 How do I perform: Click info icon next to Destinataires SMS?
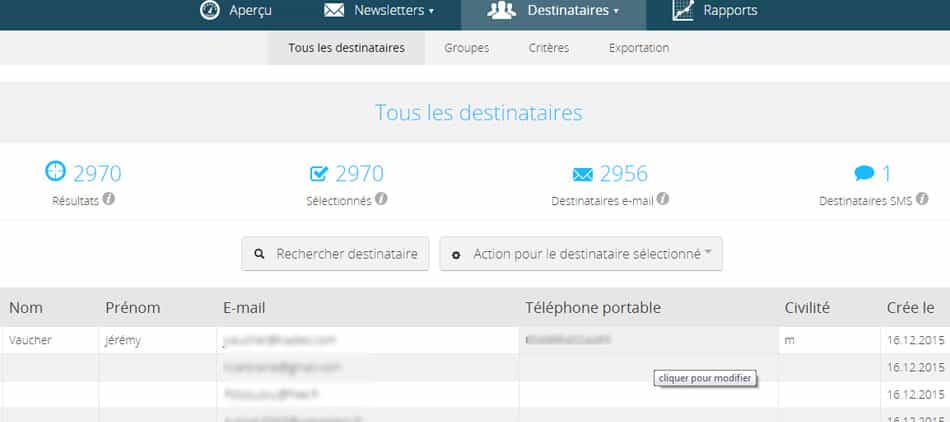pyautogui.click(x=922, y=199)
